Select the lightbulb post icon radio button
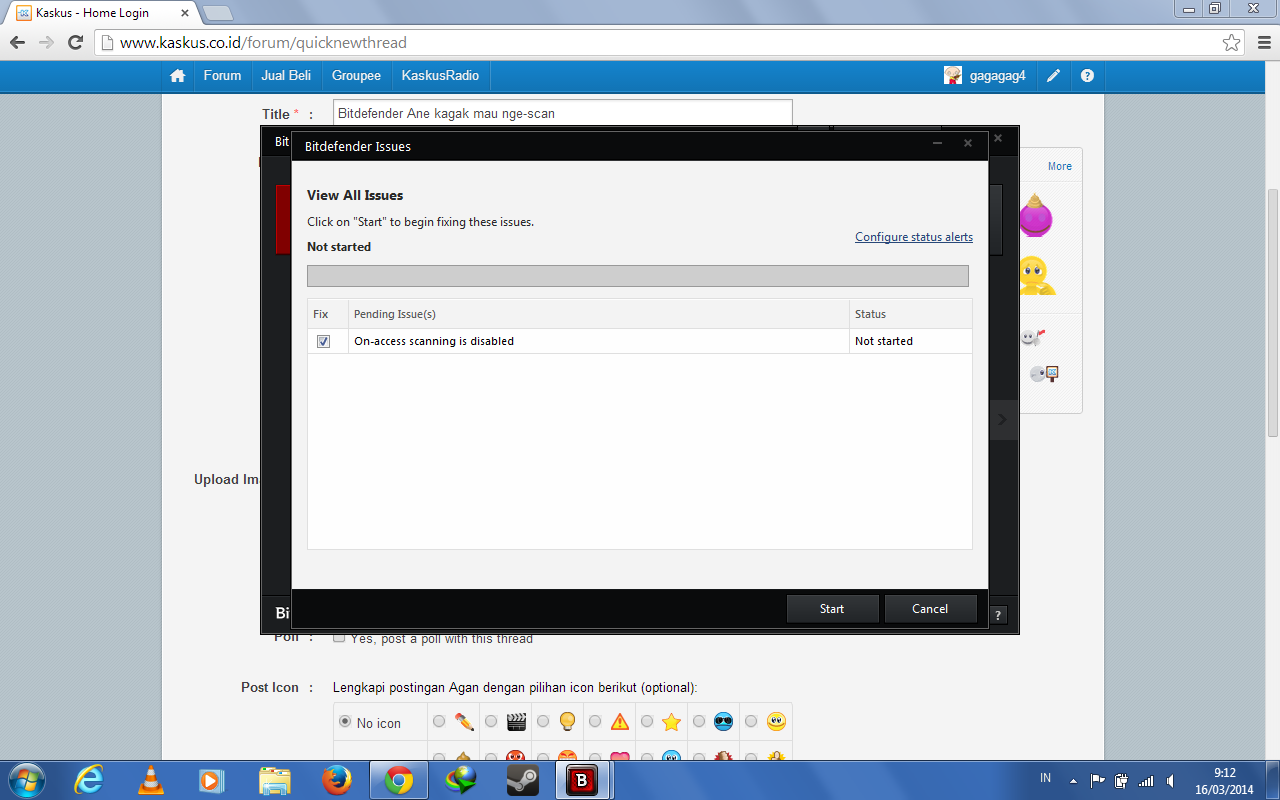This screenshot has height=800, width=1280. pos(542,722)
